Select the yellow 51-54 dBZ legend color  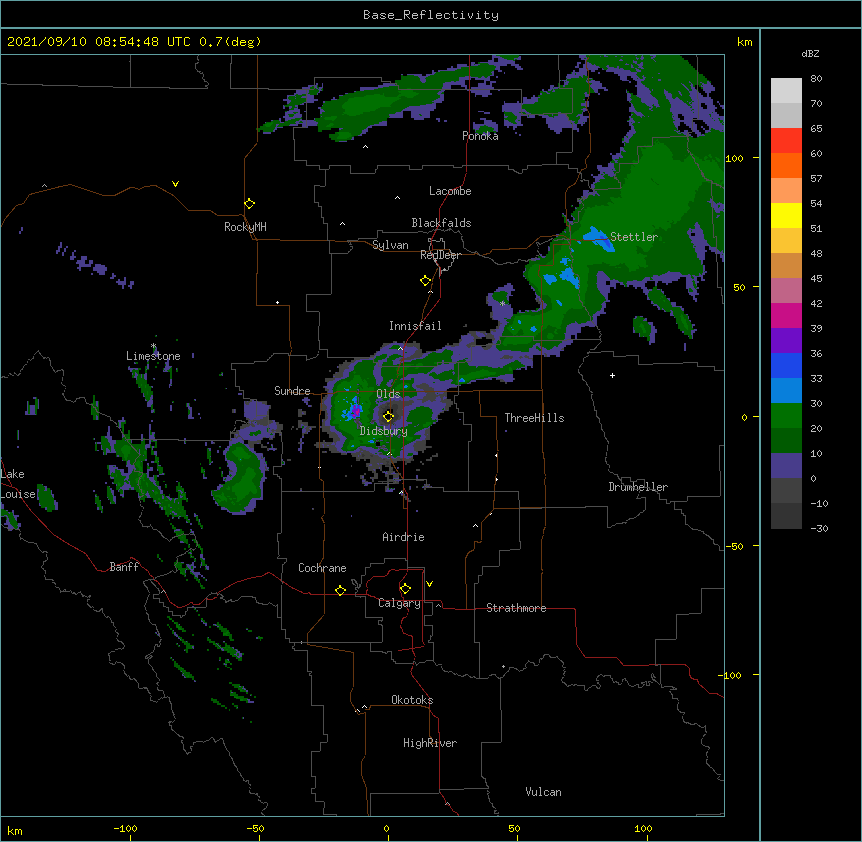[x=786, y=215]
